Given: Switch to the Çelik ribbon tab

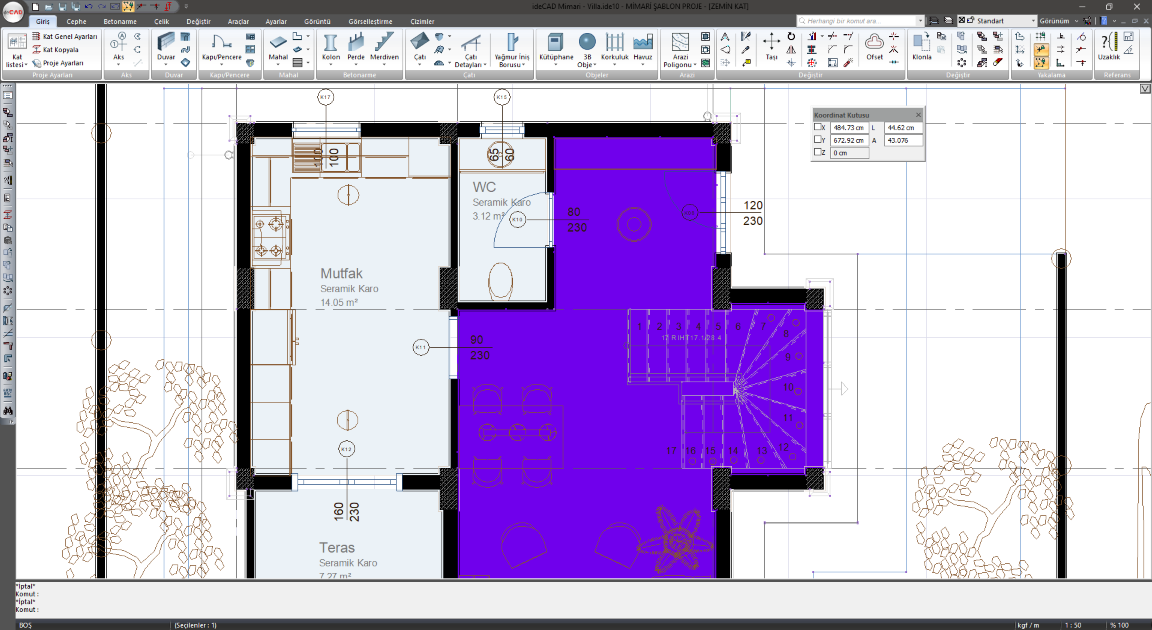Looking at the screenshot, I should pyautogui.click(x=162, y=21).
